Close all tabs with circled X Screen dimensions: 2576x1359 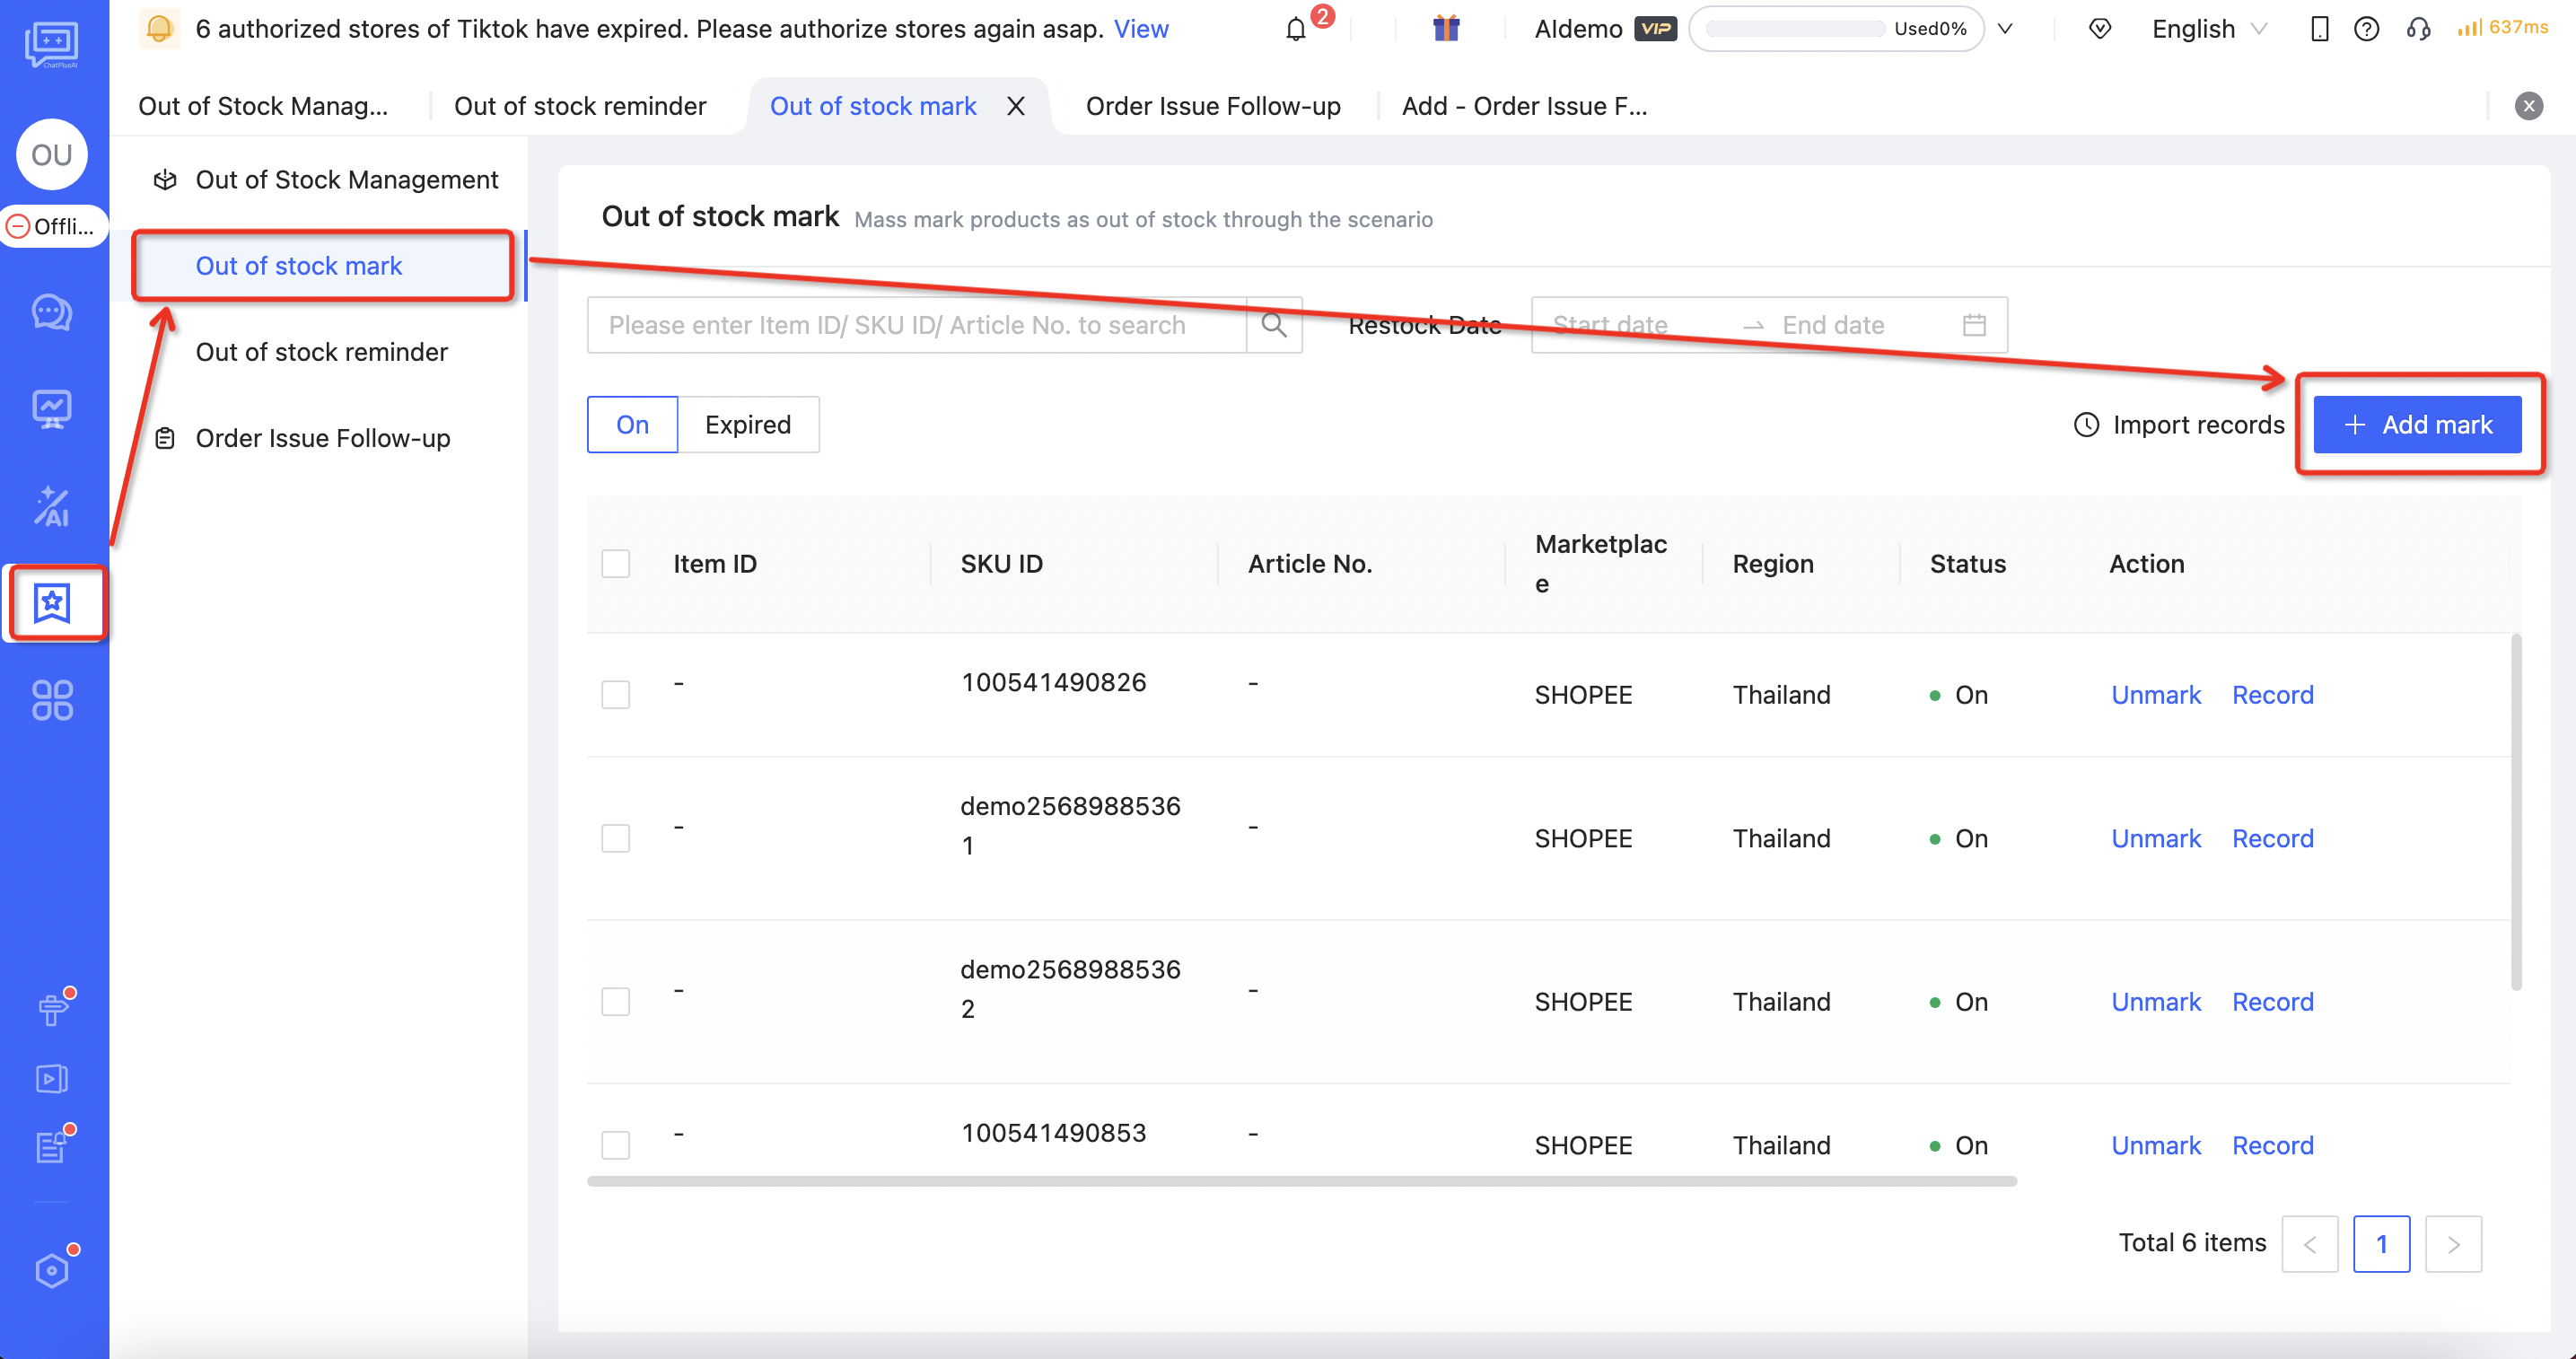[2529, 106]
